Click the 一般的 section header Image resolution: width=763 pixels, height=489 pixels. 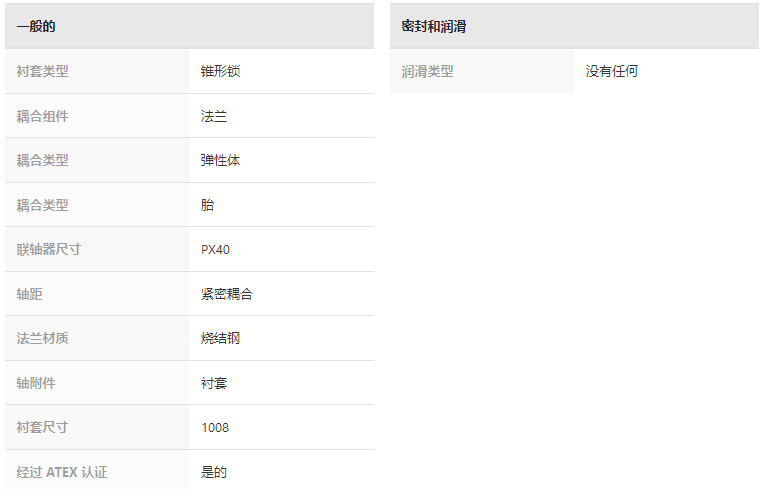coord(189,26)
